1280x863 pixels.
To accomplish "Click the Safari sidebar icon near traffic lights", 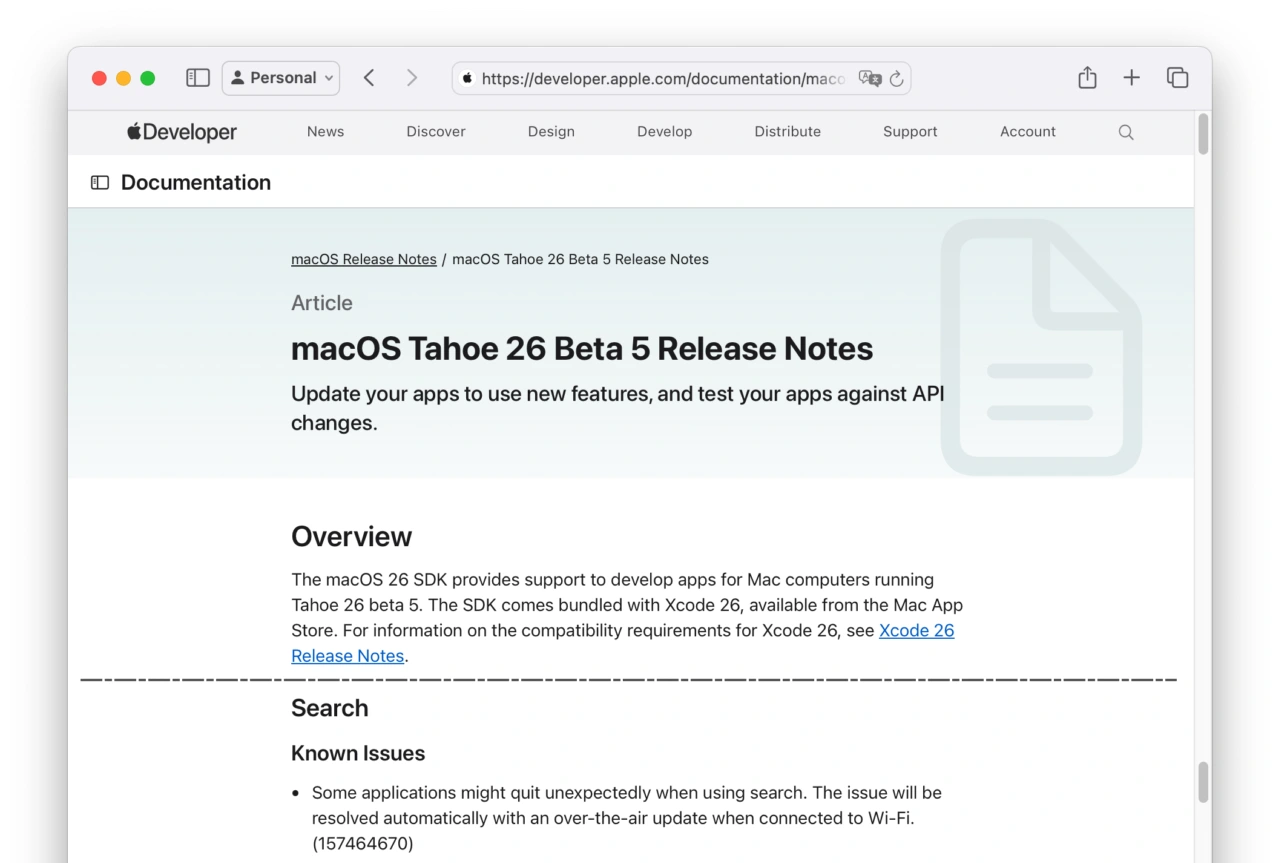I will tap(197, 77).
